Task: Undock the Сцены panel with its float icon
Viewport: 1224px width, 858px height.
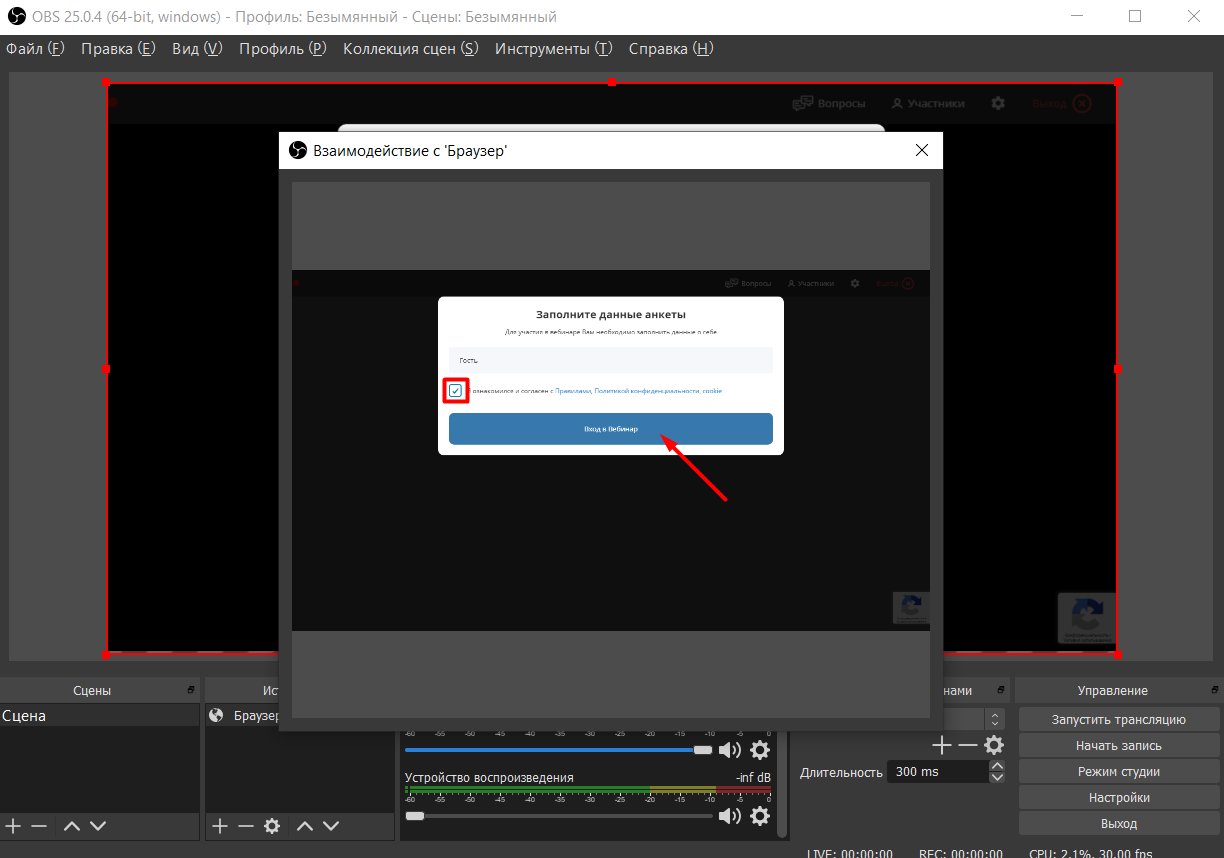Action: click(191, 691)
